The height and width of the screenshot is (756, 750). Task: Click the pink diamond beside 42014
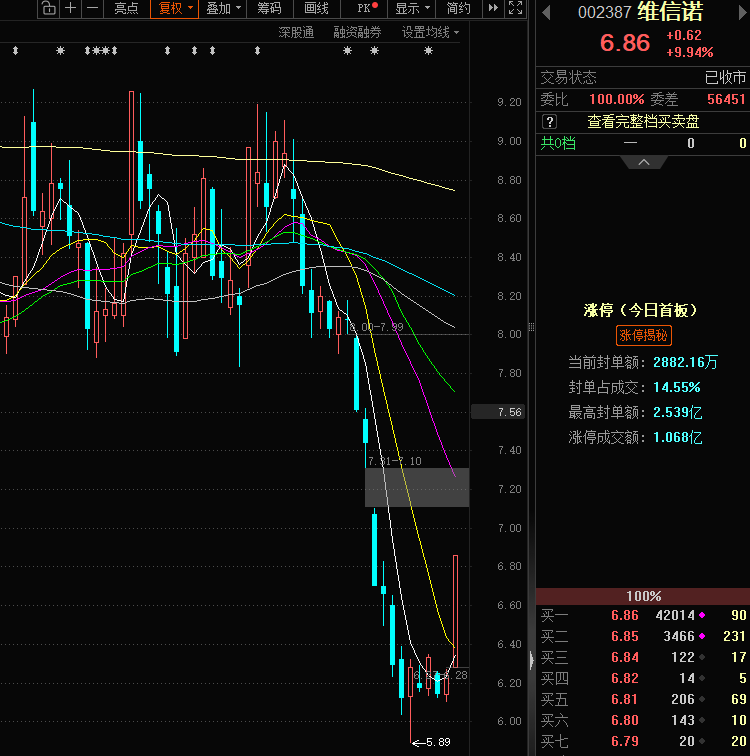tap(702, 615)
